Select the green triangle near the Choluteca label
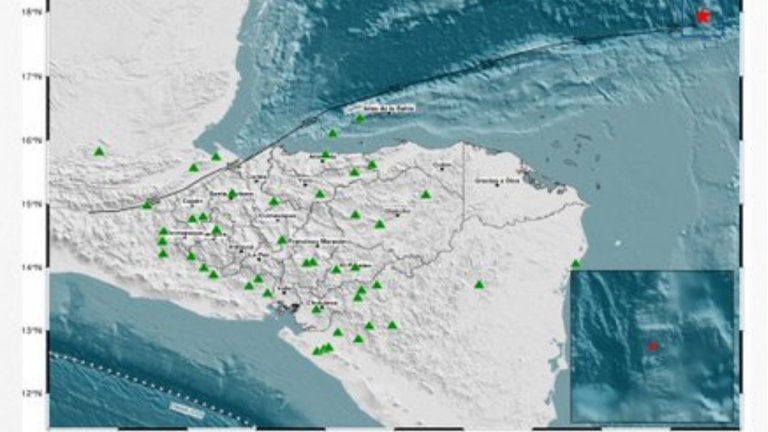The width and height of the screenshot is (768, 432). (x=317, y=309)
